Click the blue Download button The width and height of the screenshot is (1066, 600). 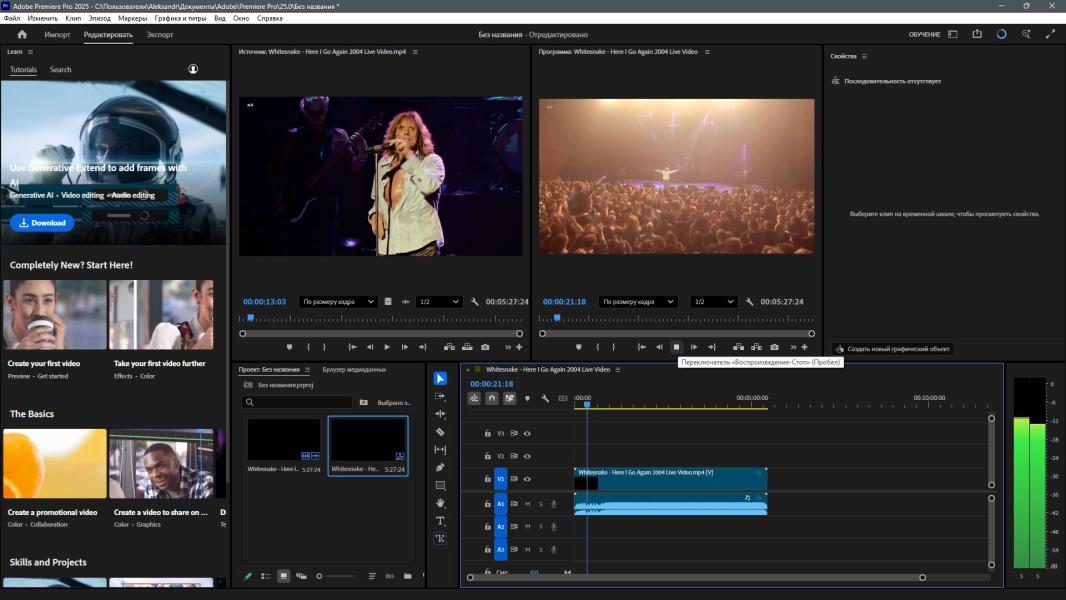click(42, 223)
